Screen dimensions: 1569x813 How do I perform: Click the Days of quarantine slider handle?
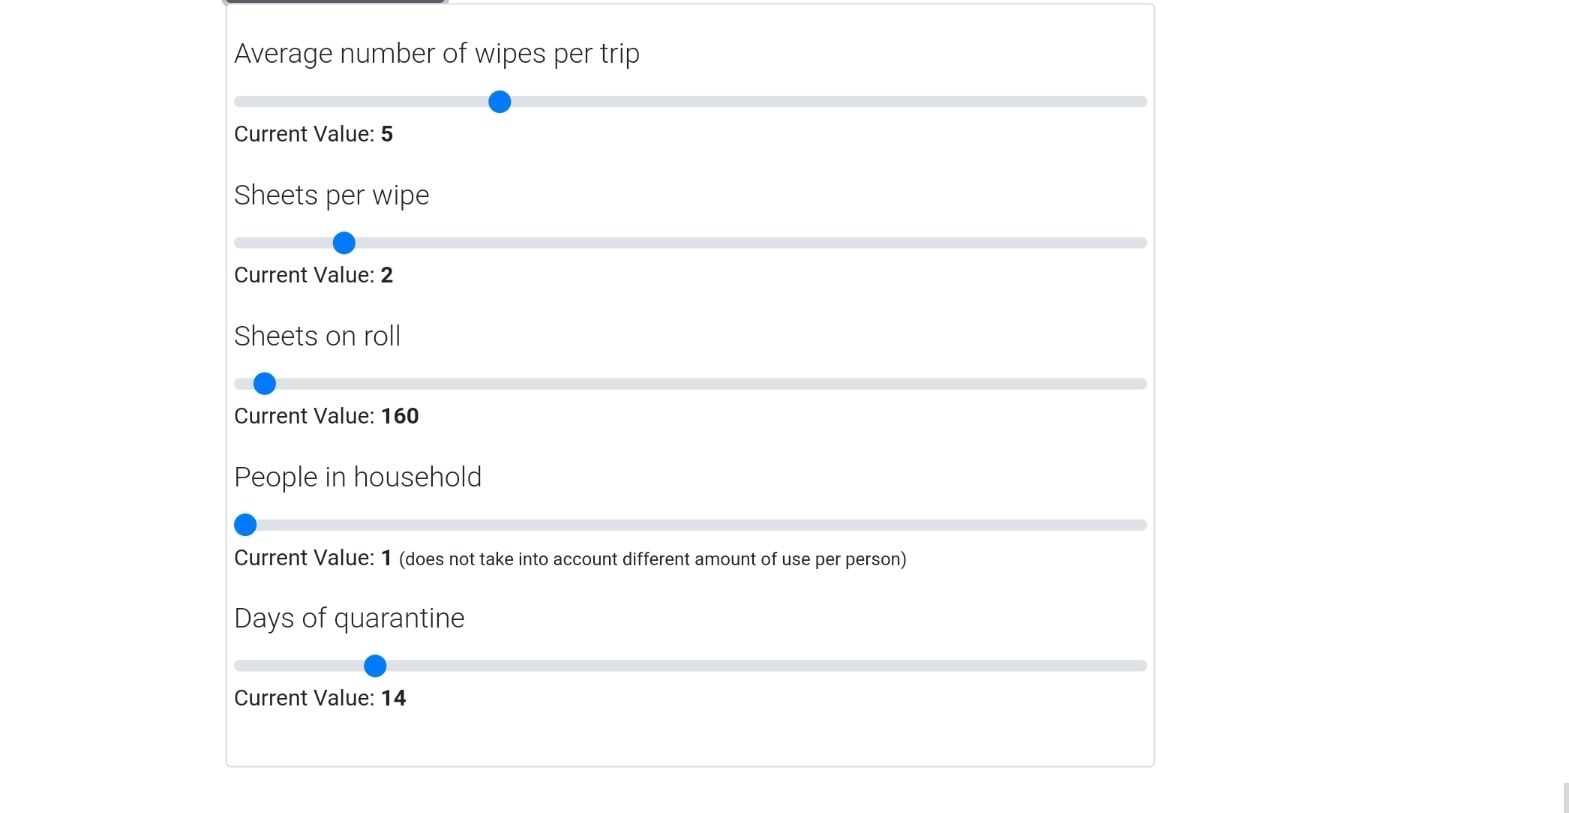[x=375, y=666]
